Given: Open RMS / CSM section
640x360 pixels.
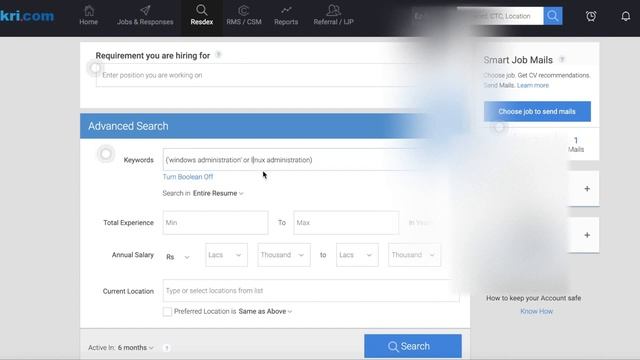Looking at the screenshot, I should 244,16.
